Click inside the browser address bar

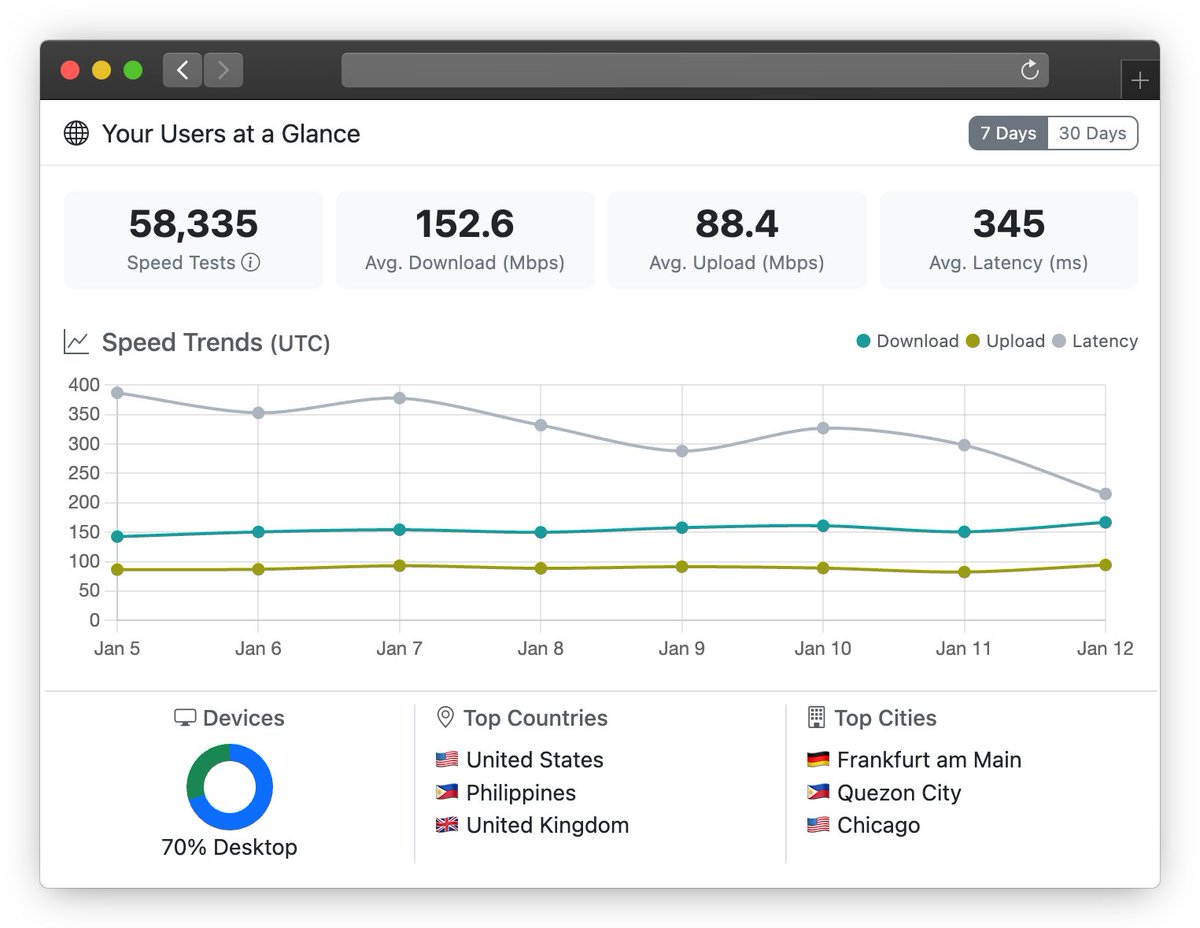pos(690,69)
